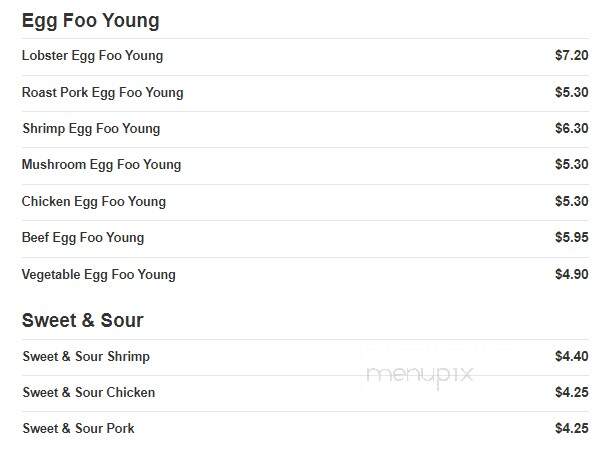Click the $7.20 lobster price
The image size is (599, 457).
point(571,55)
